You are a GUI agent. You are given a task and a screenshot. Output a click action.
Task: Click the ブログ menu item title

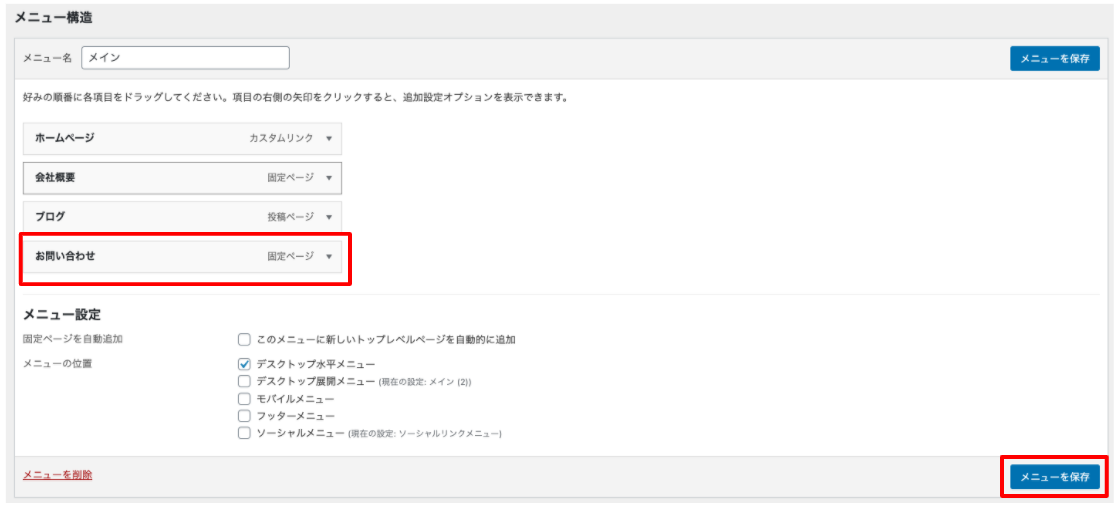50,217
